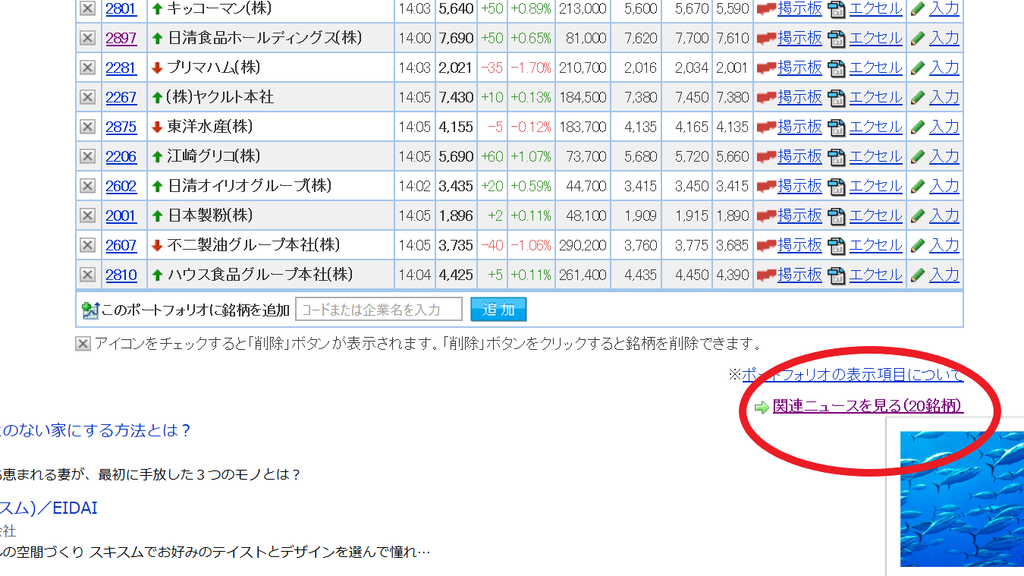
Task: Click pencil edit icon in 東洋水産 row
Action: click(x=918, y=127)
